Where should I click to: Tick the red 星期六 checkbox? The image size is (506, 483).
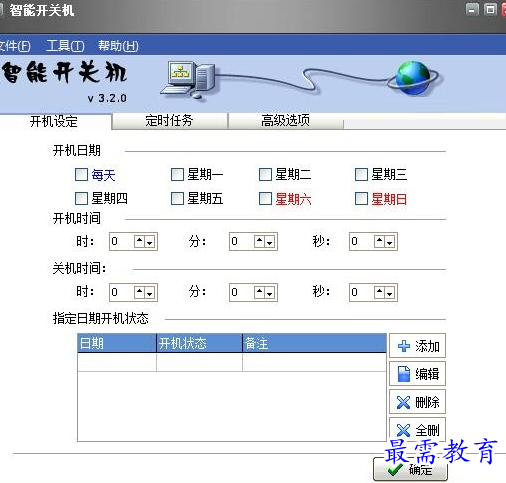265,198
